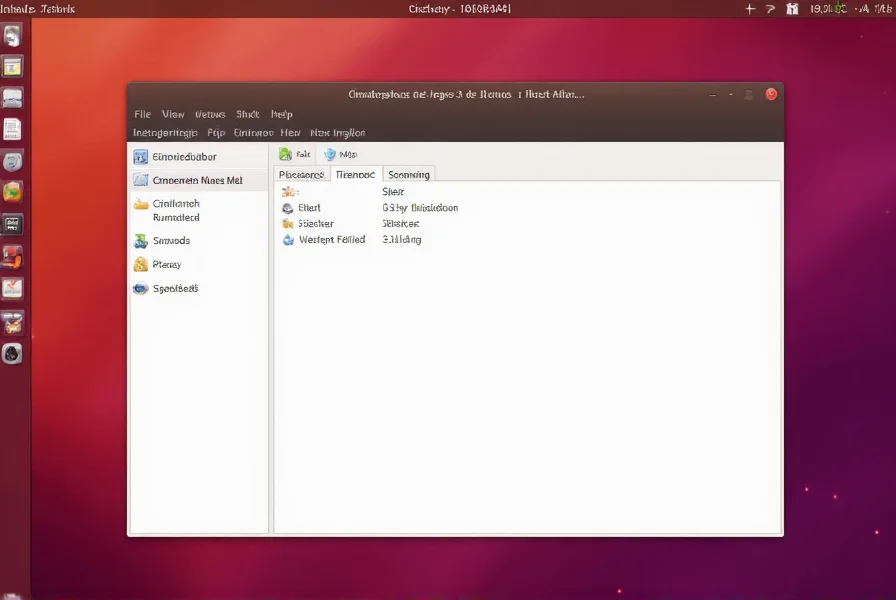
Task: Open the View menu
Action: 173,114
